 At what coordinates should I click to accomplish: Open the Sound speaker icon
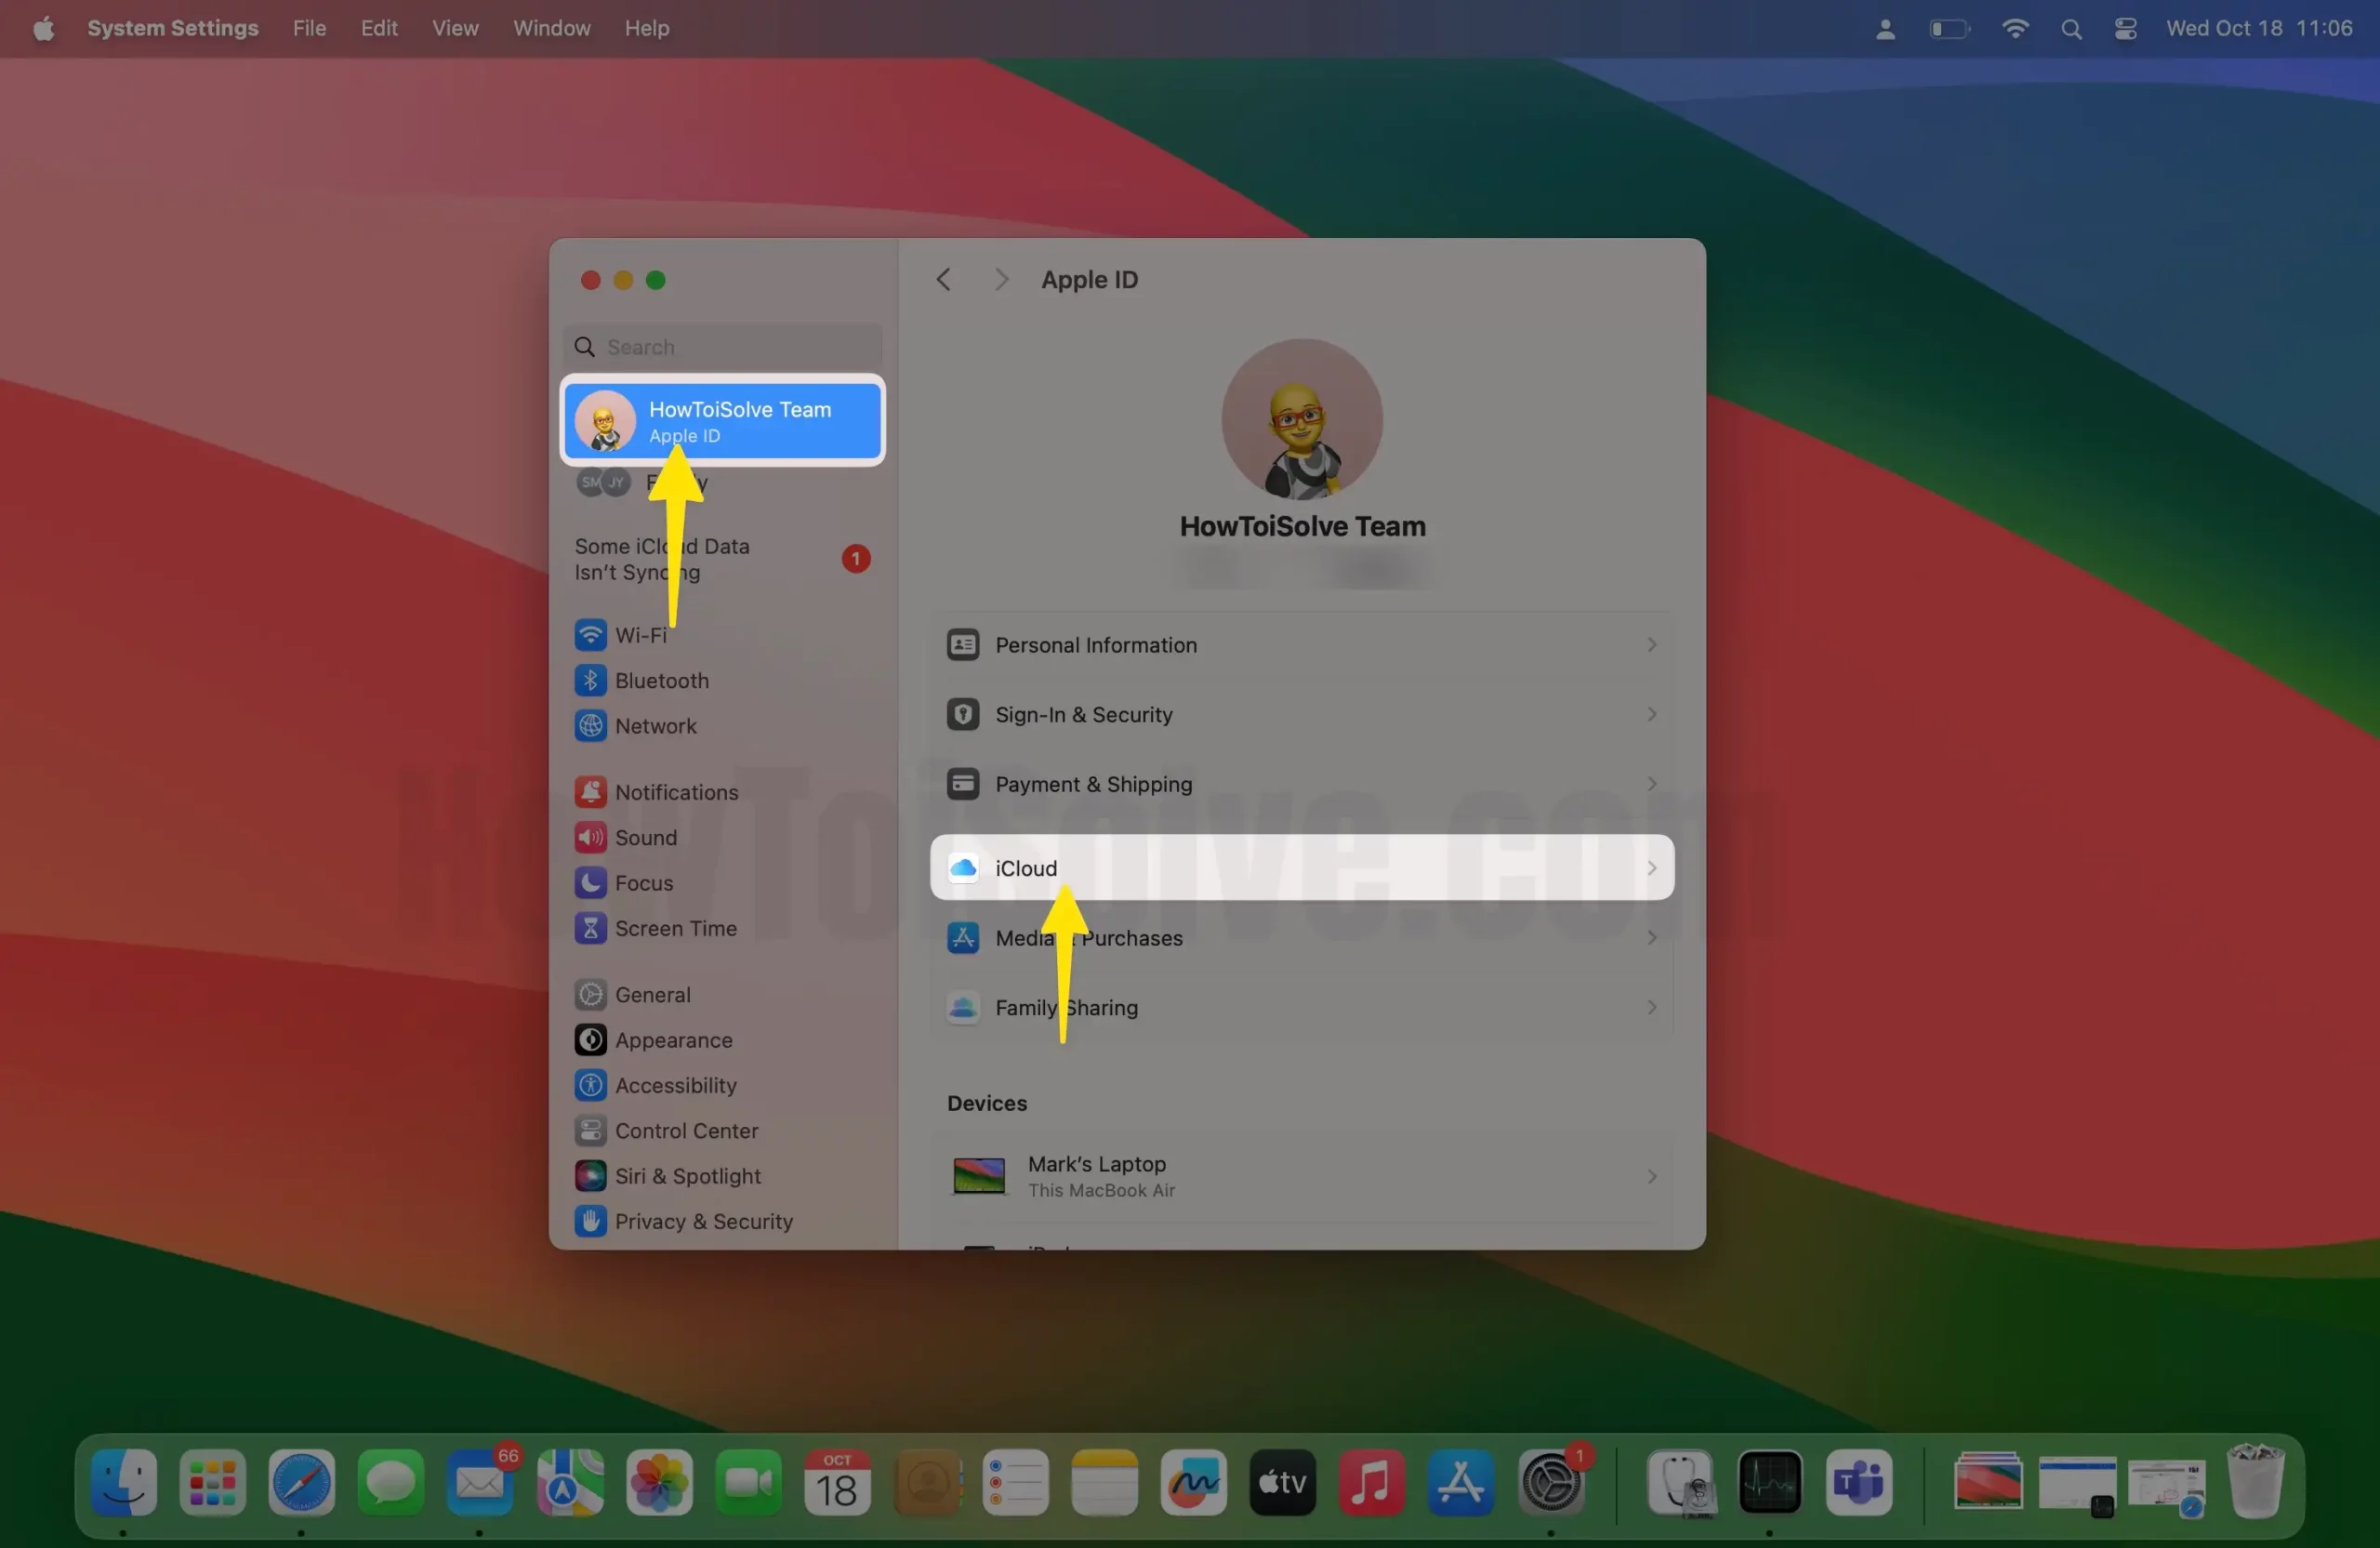point(590,837)
